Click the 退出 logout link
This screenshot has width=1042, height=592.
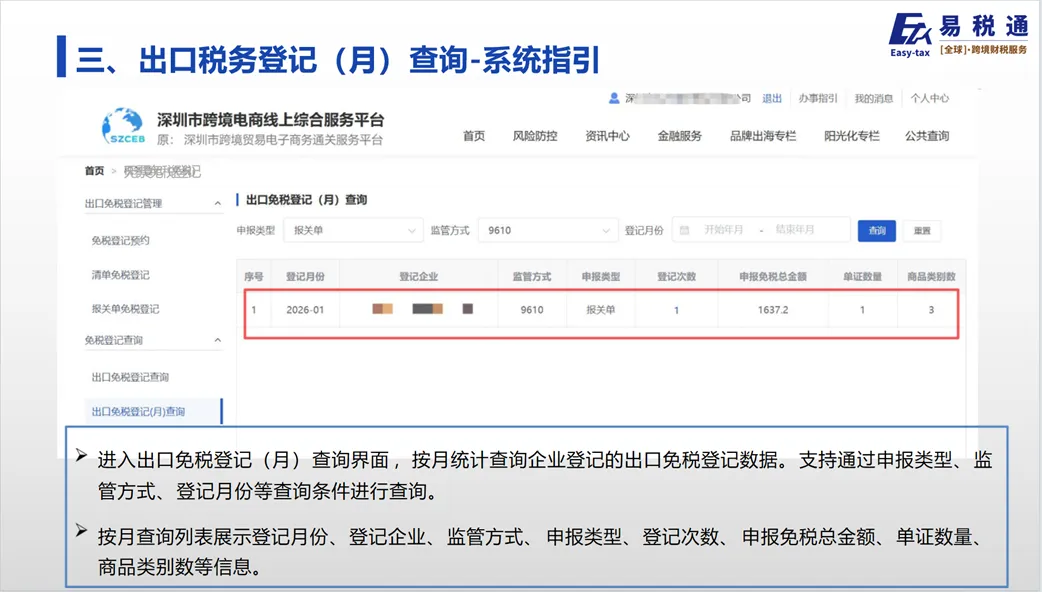pyautogui.click(x=771, y=98)
